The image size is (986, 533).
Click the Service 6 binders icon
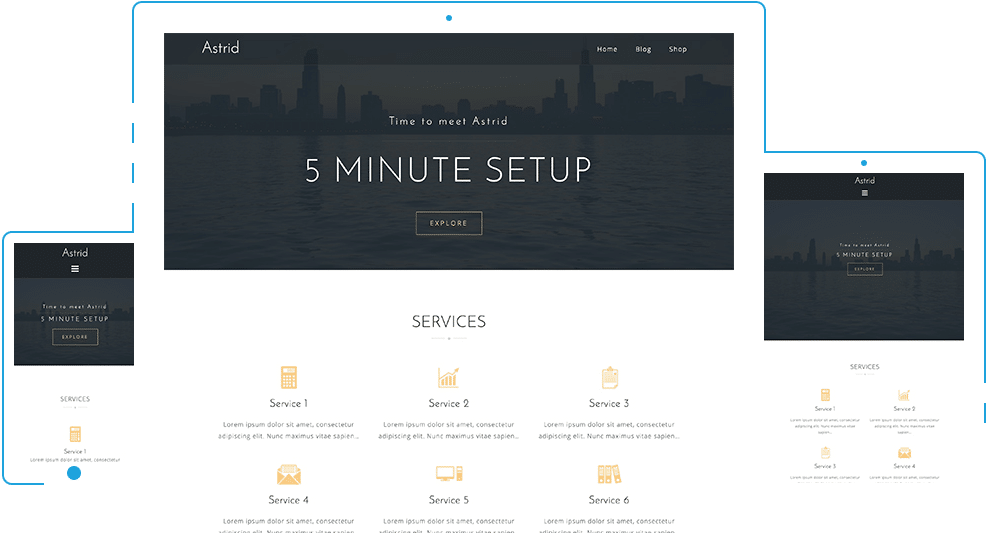point(609,474)
